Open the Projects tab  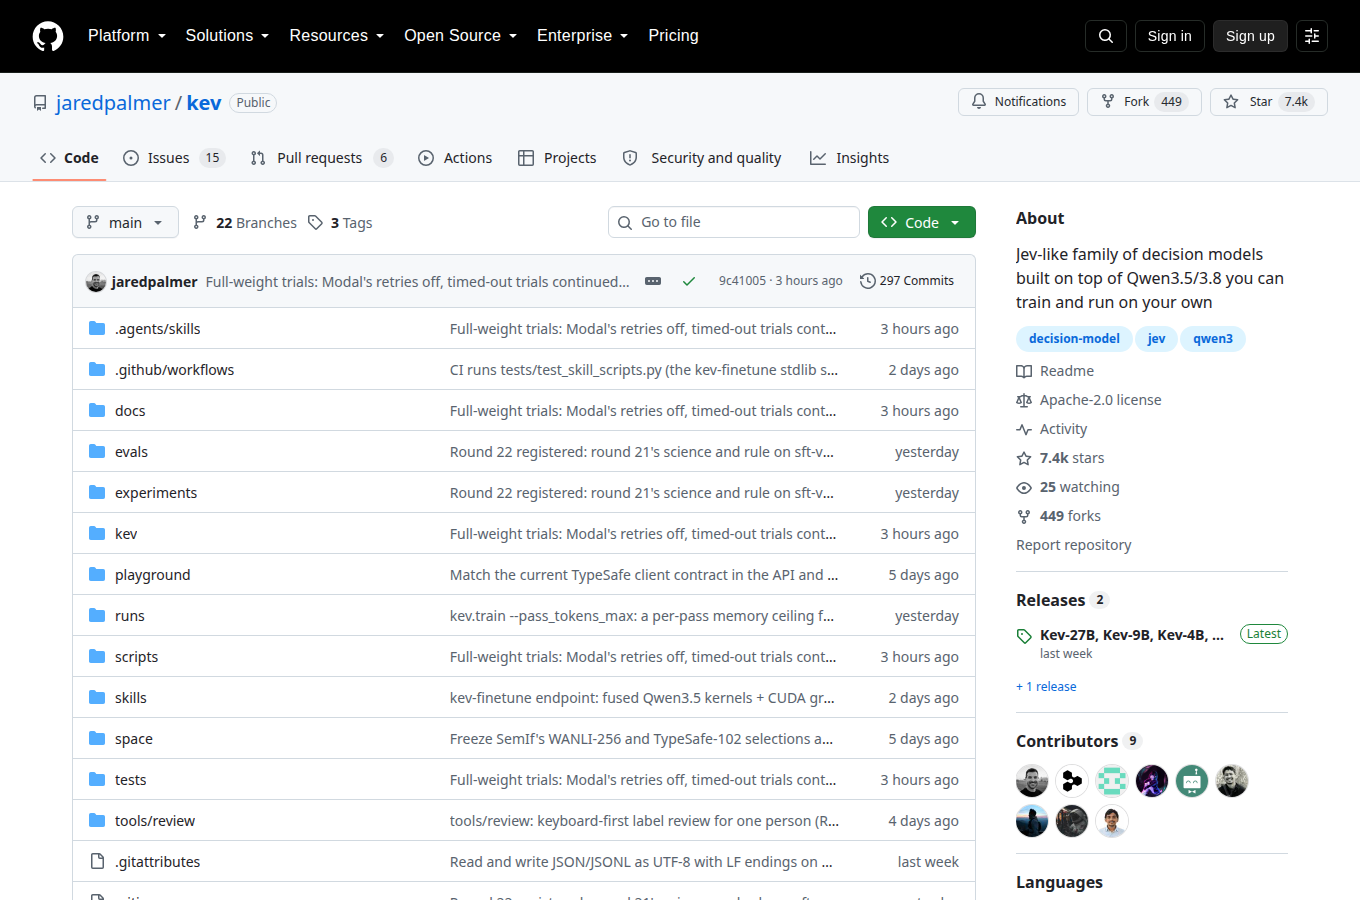pyautogui.click(x=557, y=158)
